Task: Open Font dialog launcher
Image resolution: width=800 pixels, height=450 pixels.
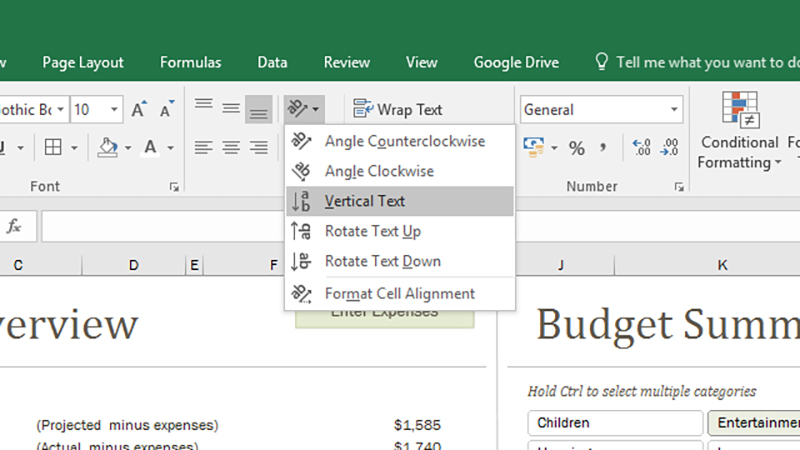Action: coord(174,187)
